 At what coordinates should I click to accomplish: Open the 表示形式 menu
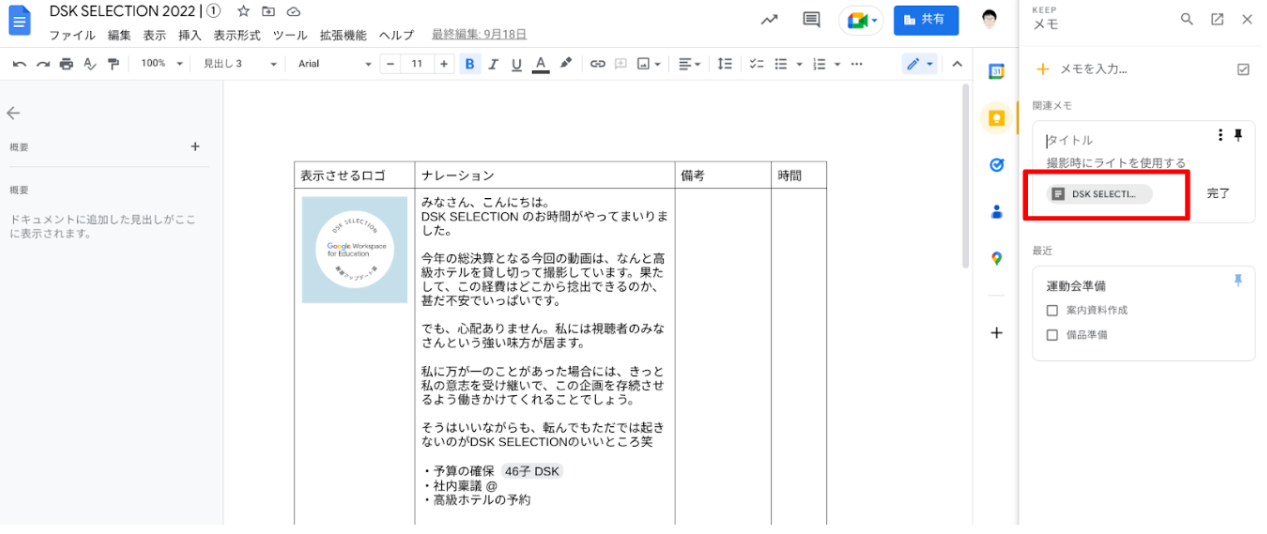pos(237,35)
